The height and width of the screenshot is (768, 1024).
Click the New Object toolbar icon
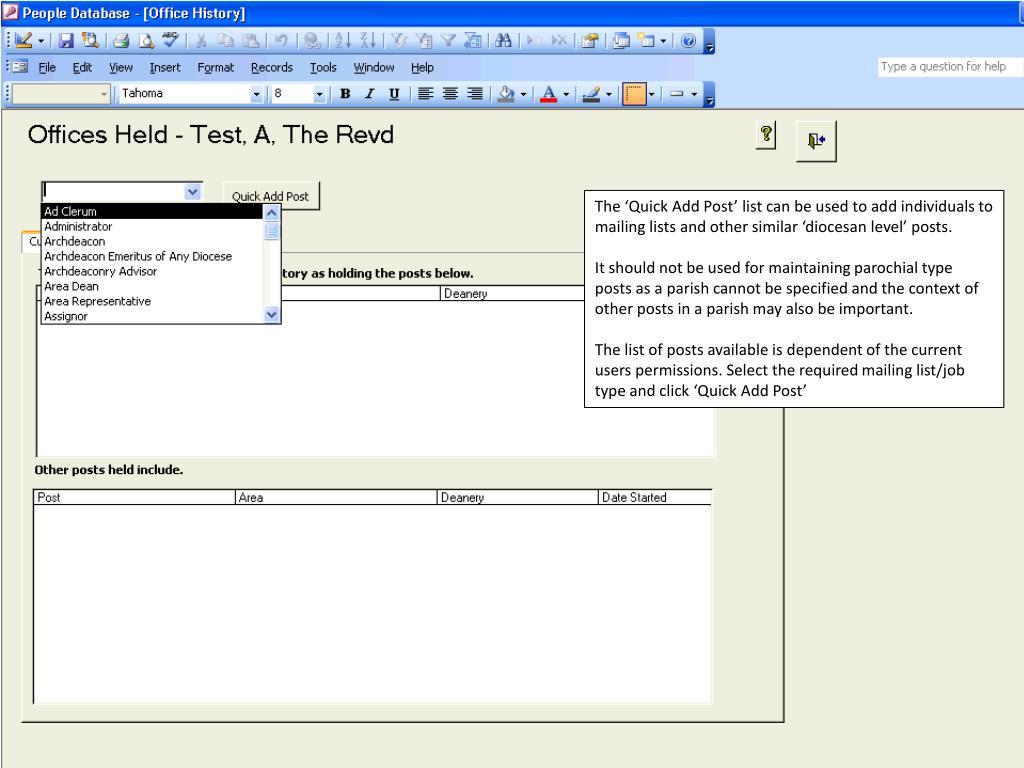pyautogui.click(x=647, y=40)
